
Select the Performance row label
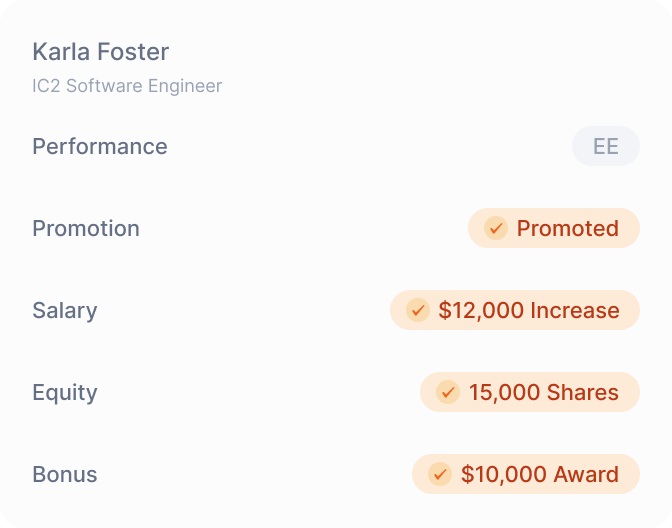coord(100,146)
